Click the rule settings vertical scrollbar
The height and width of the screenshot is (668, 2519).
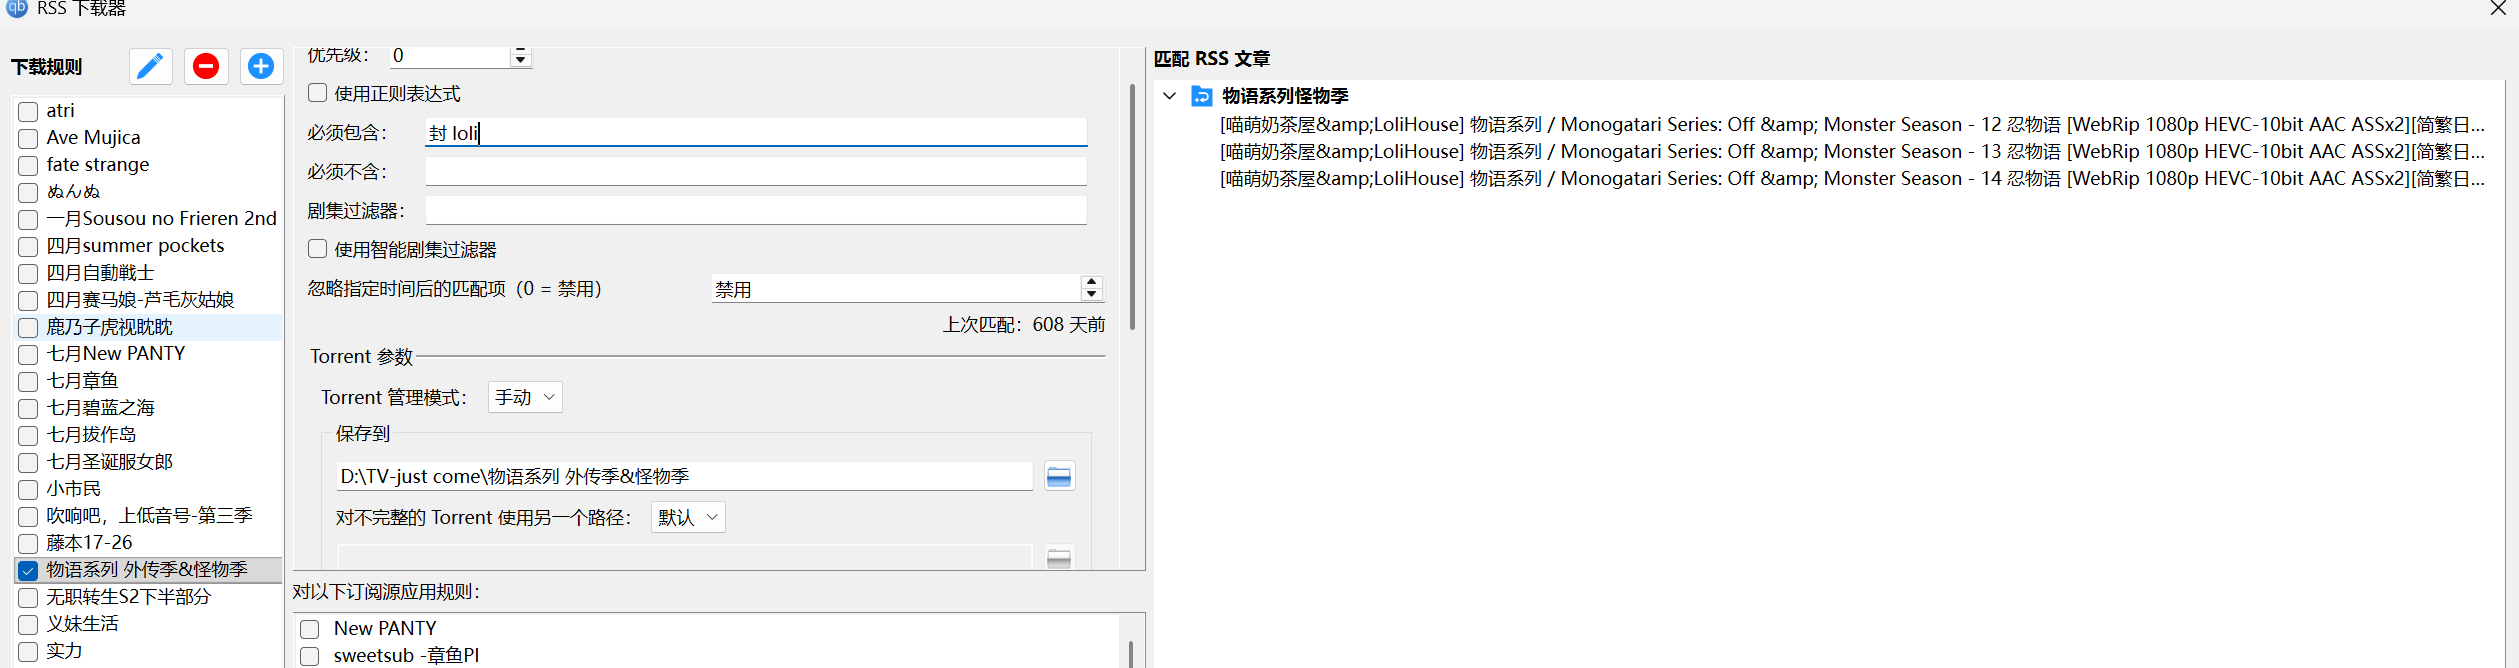click(x=1132, y=207)
